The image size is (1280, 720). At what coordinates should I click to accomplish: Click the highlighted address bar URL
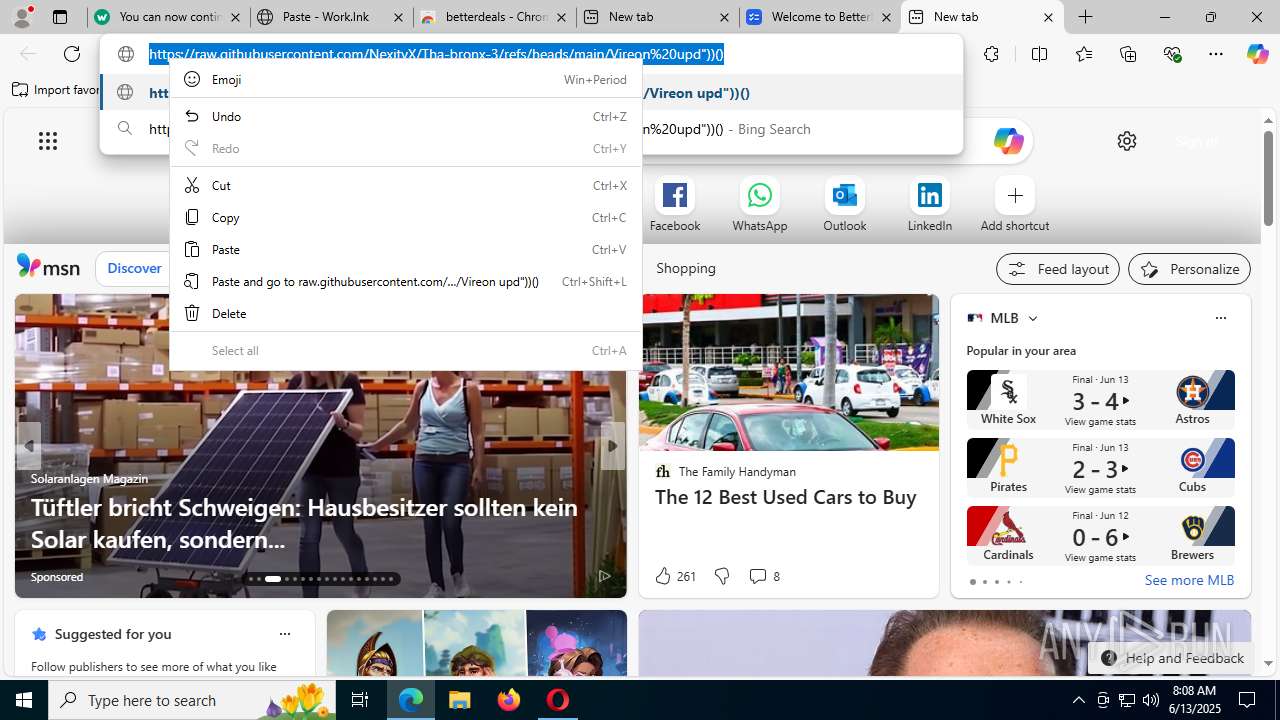[x=436, y=54]
